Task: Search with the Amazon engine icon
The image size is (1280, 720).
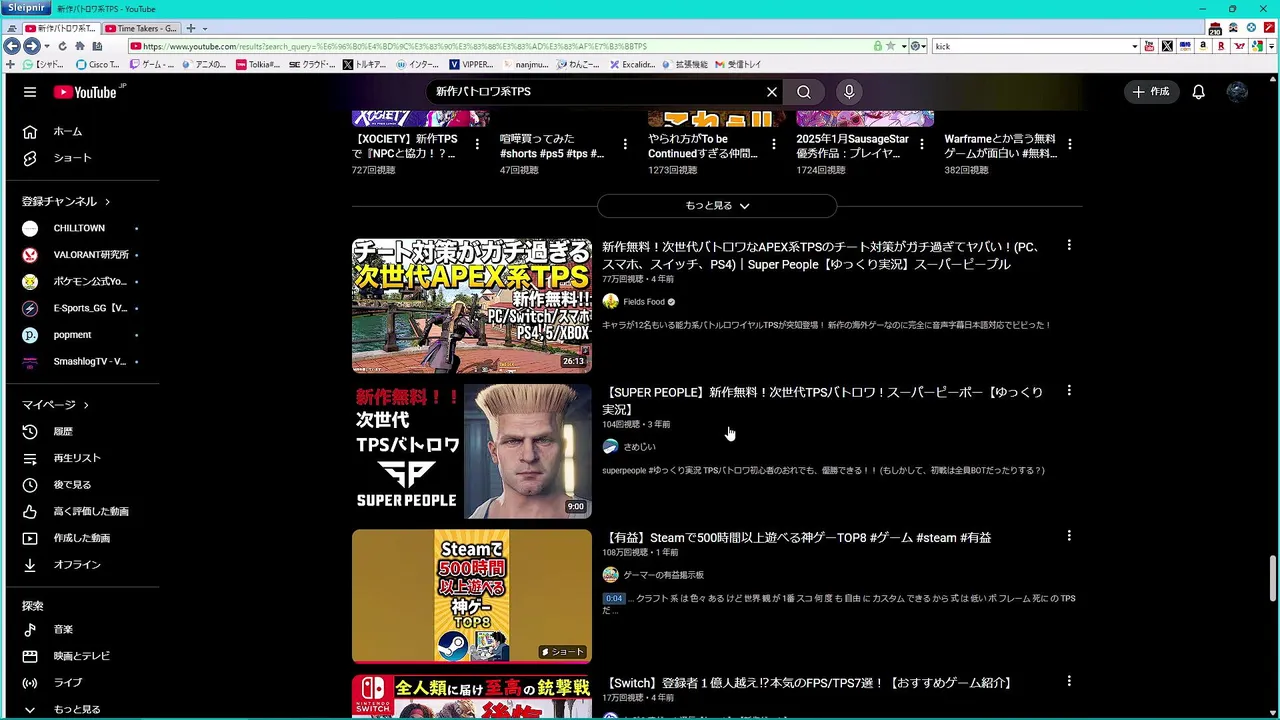Action: [x=1203, y=46]
